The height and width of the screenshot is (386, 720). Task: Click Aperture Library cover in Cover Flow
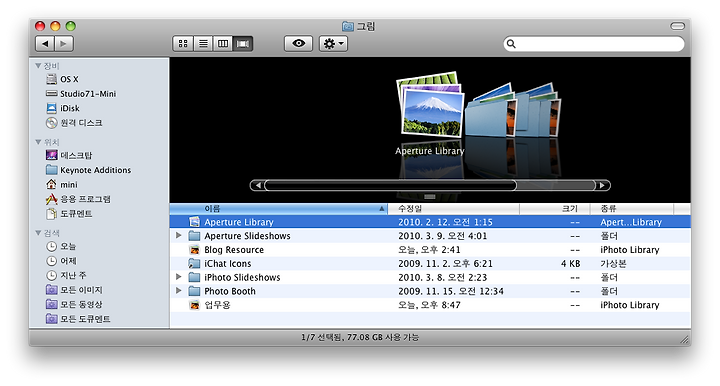430,105
